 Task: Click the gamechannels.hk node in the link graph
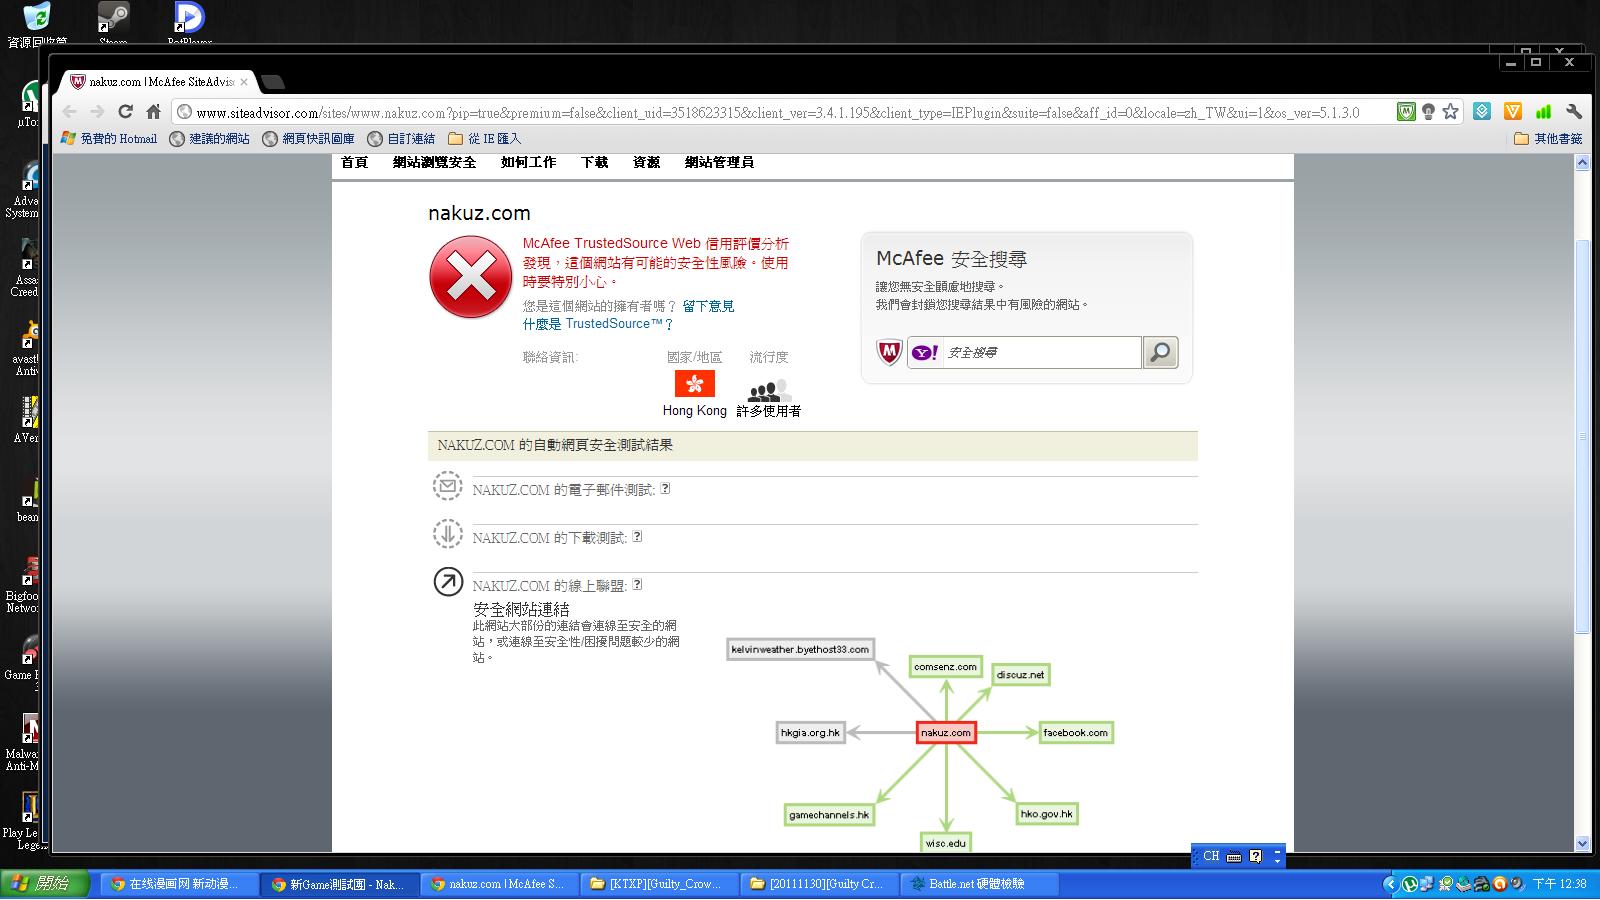click(829, 815)
